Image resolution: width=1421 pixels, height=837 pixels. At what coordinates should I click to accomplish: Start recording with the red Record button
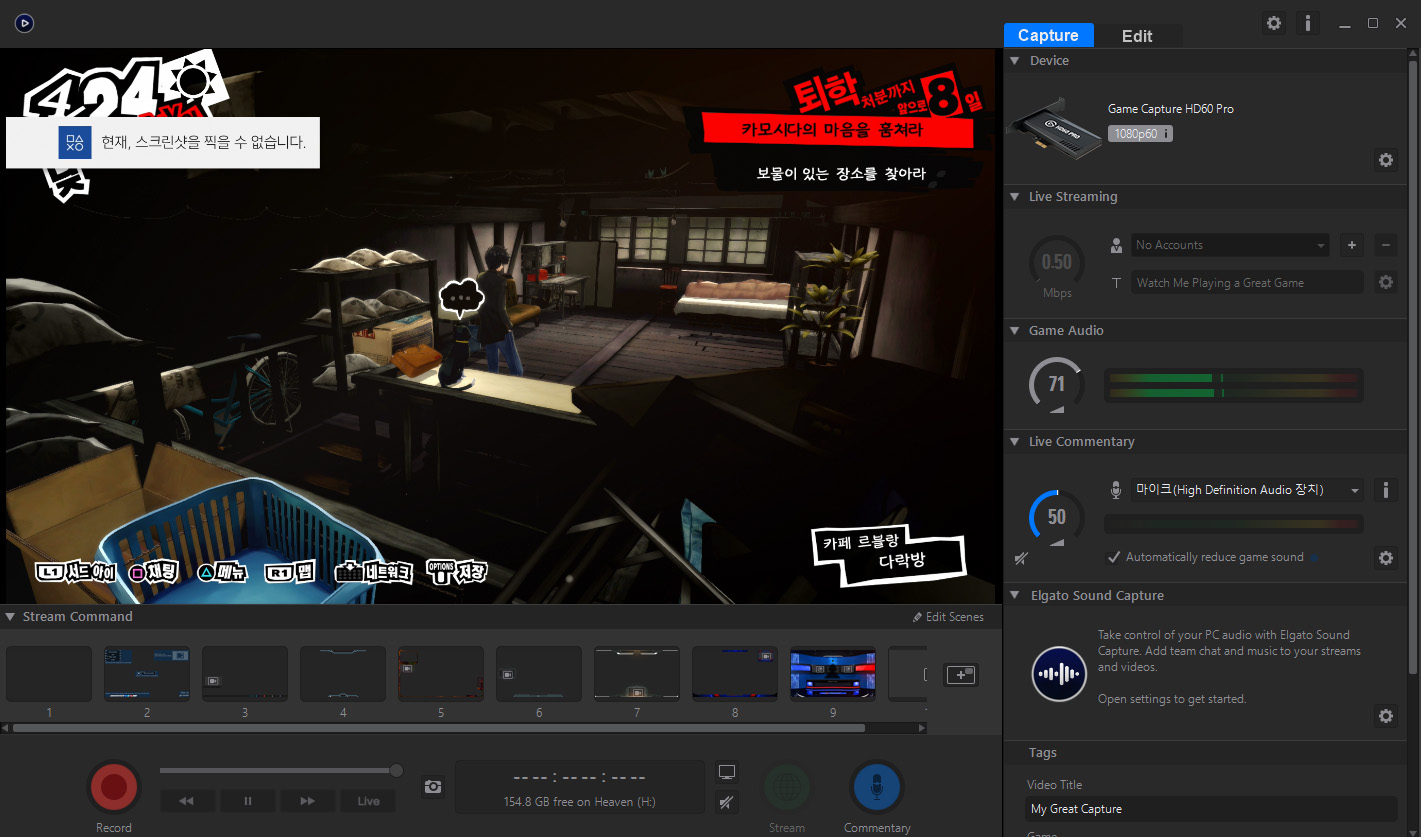pyautogui.click(x=113, y=785)
